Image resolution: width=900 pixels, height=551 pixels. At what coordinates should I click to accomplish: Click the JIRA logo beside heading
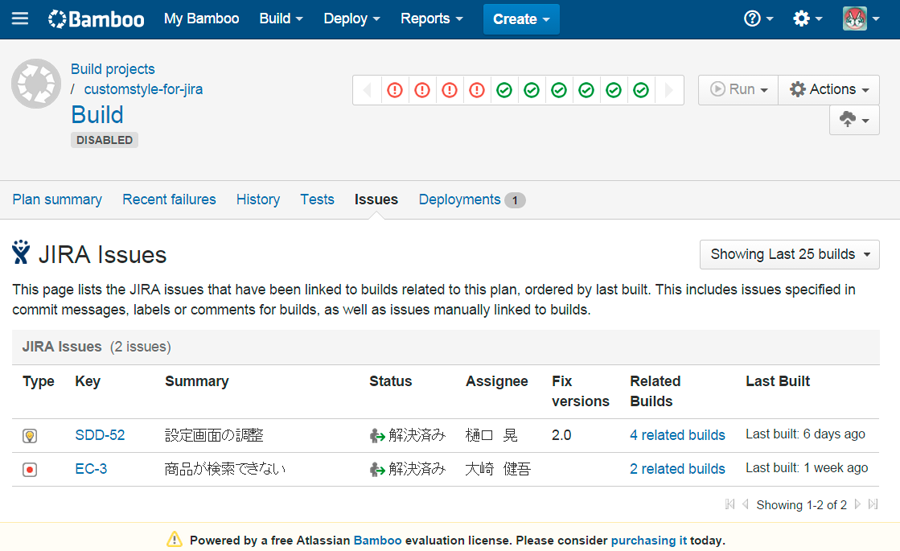(x=21, y=252)
